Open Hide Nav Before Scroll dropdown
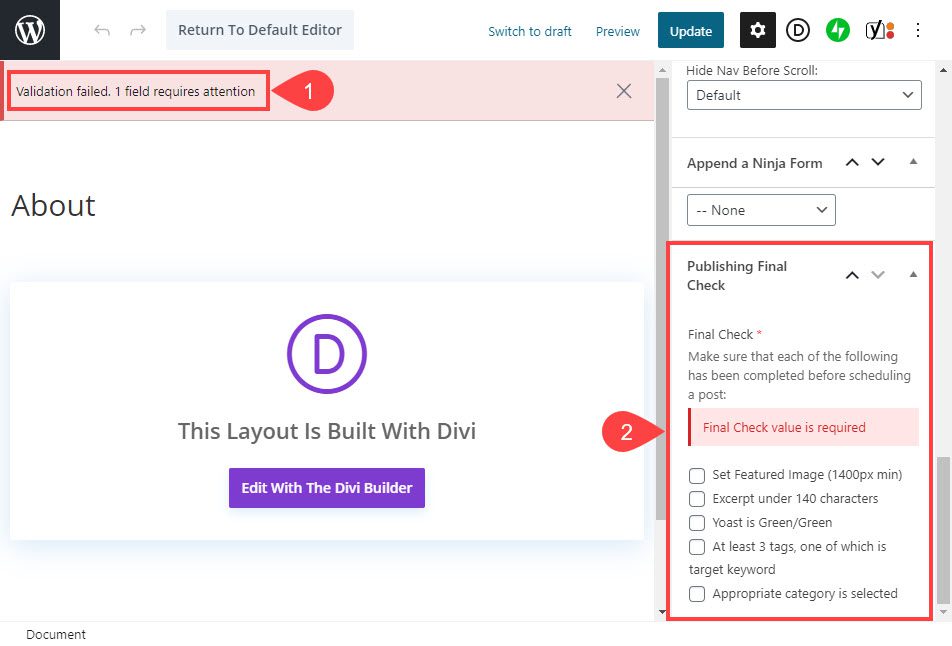952x646 pixels. 803,95
